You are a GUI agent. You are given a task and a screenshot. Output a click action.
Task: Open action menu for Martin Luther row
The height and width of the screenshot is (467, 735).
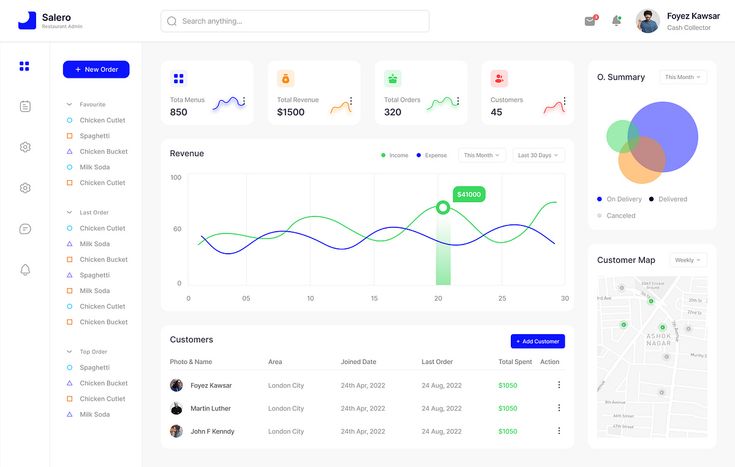click(559, 408)
